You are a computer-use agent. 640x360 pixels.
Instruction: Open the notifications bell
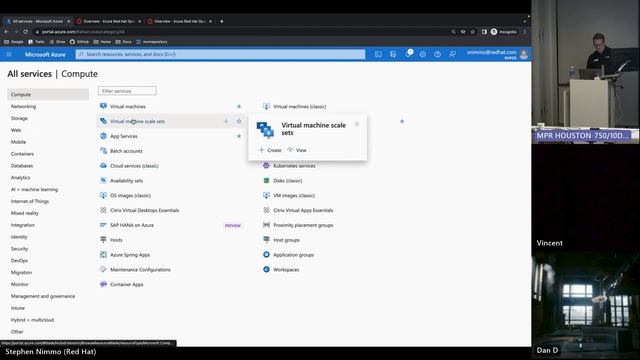point(408,54)
